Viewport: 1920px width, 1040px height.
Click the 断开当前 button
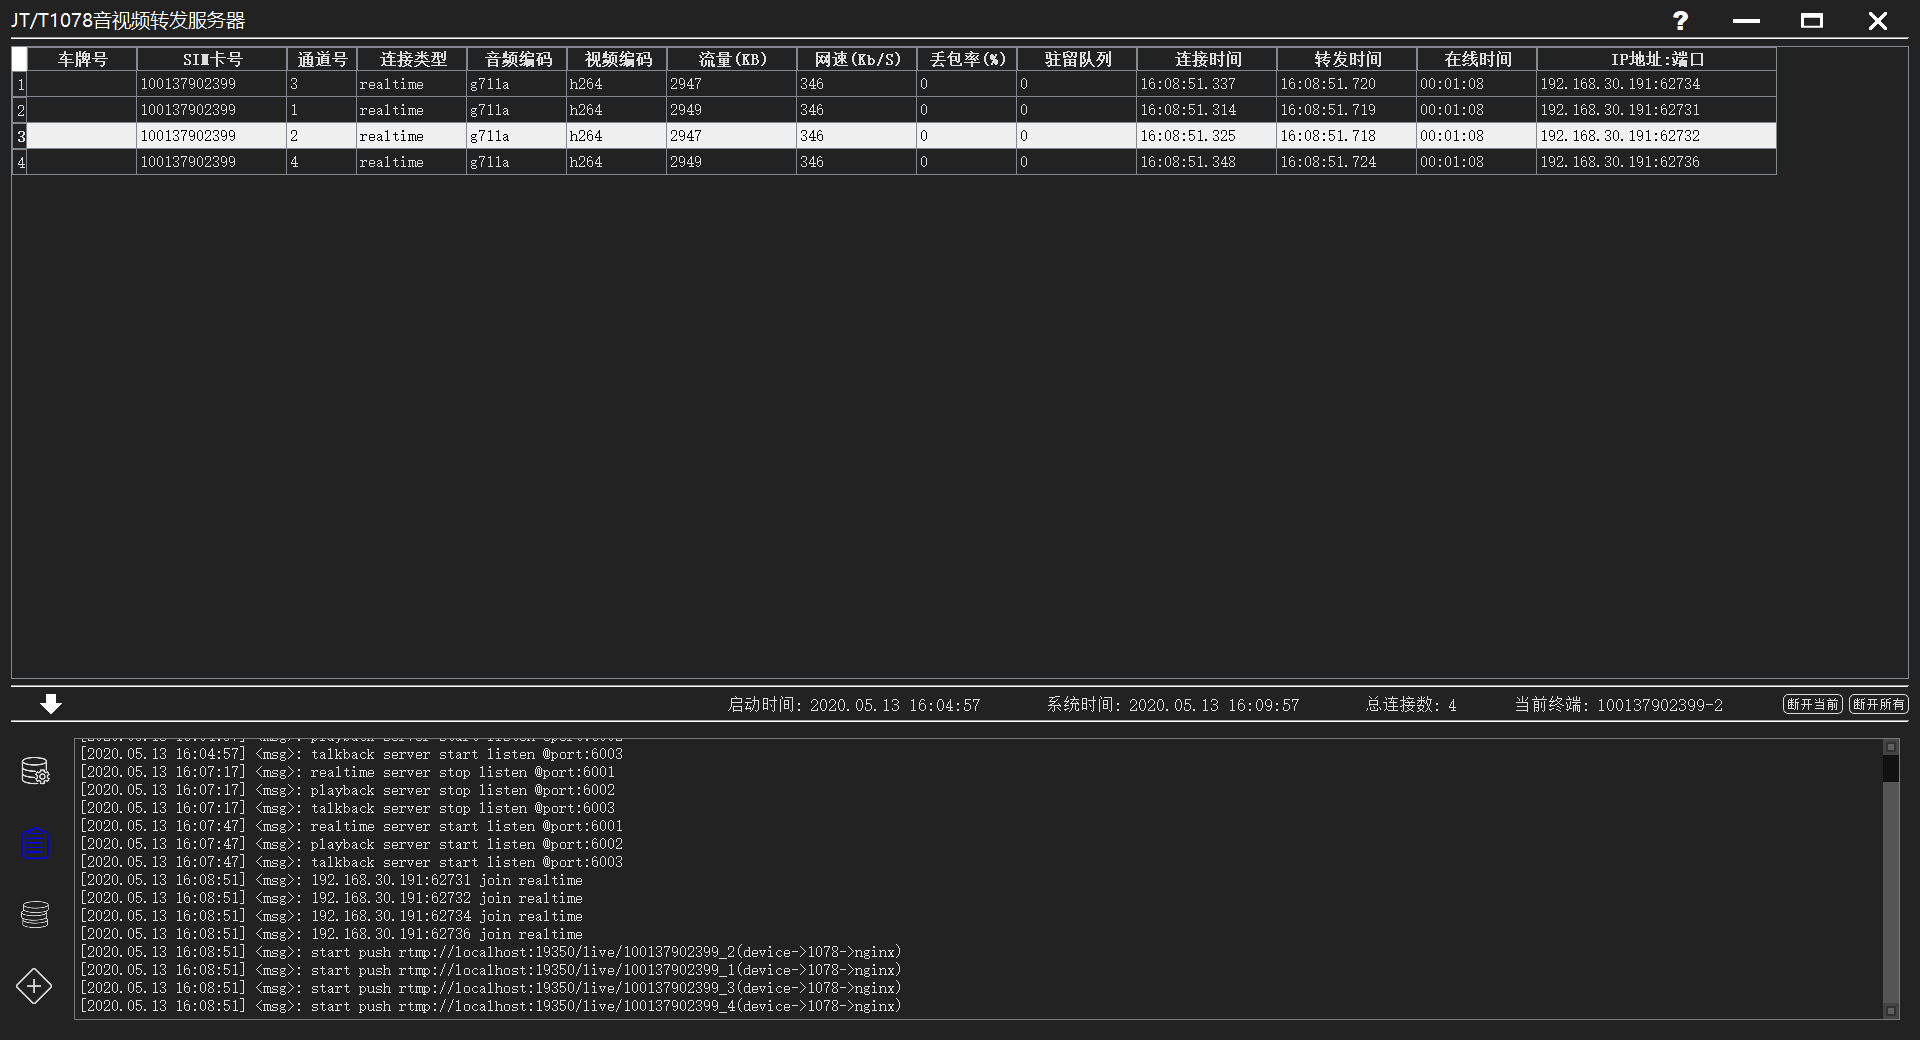tap(1812, 704)
